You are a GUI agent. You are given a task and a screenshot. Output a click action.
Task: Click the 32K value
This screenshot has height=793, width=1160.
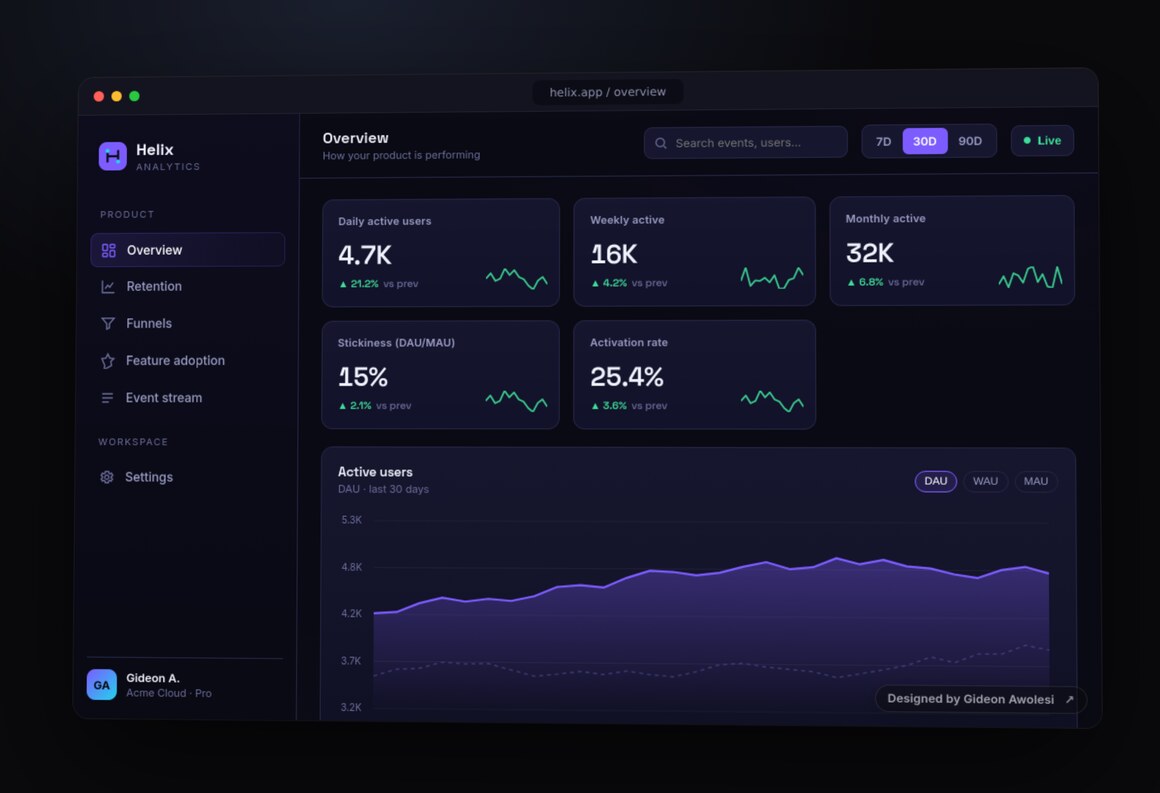point(870,253)
